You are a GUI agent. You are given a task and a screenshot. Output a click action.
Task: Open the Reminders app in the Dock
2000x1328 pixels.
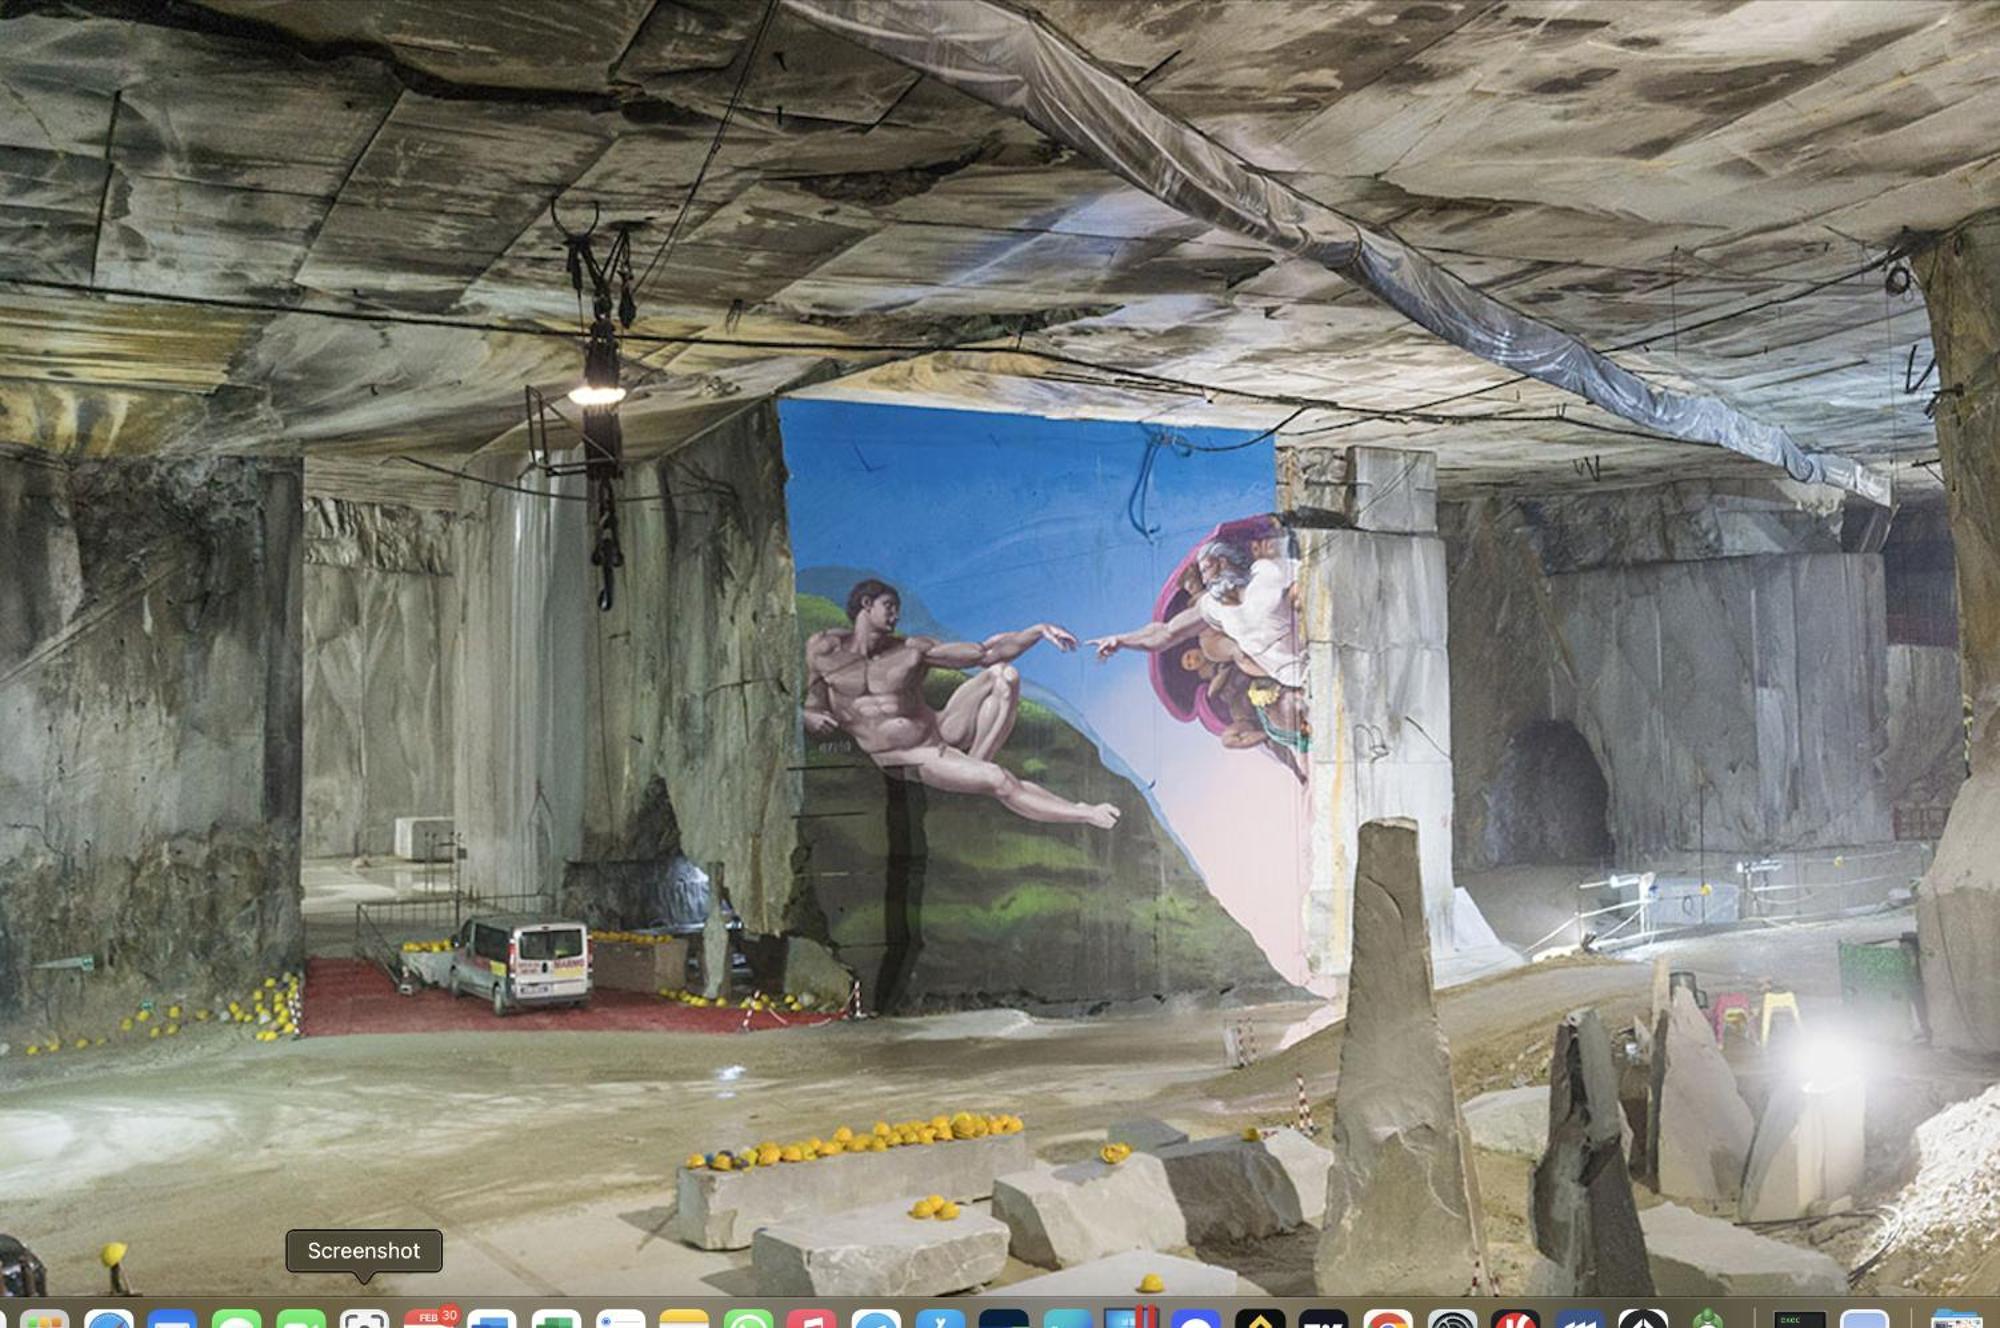coord(621,1320)
